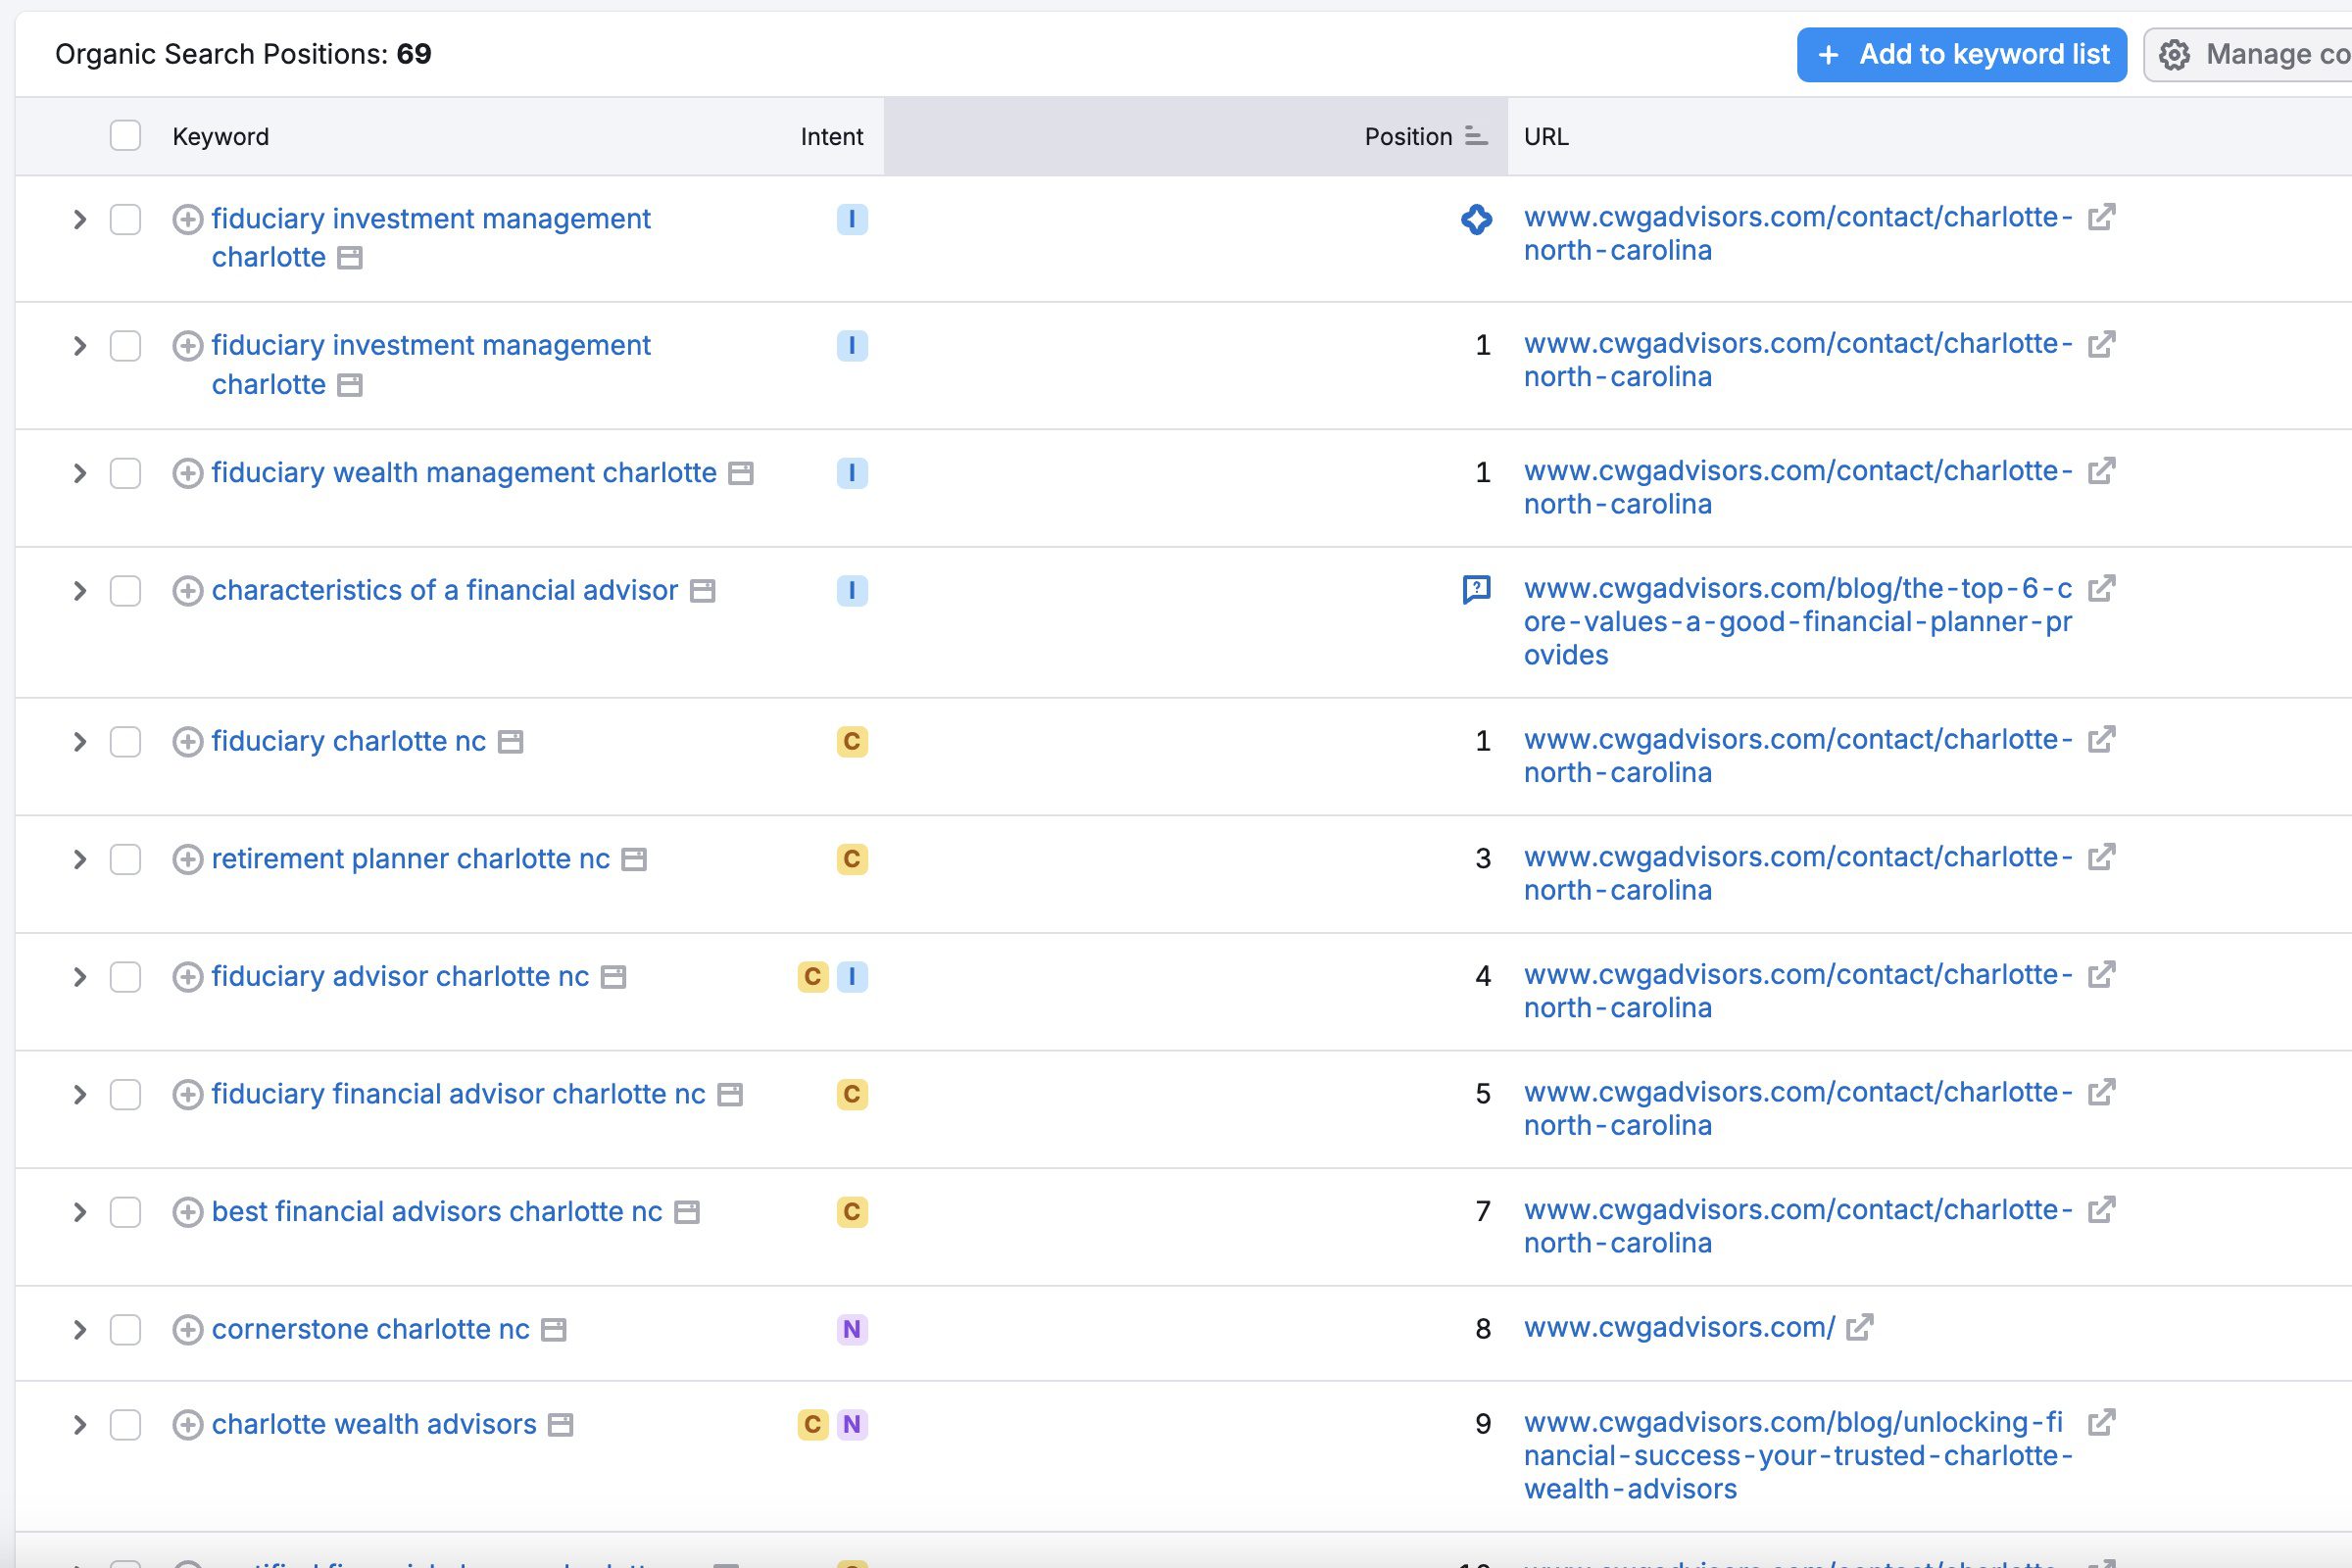The height and width of the screenshot is (1568, 2352).
Task: Open SERP icon beside best financial advisors charlotte nc
Action: tap(687, 1212)
